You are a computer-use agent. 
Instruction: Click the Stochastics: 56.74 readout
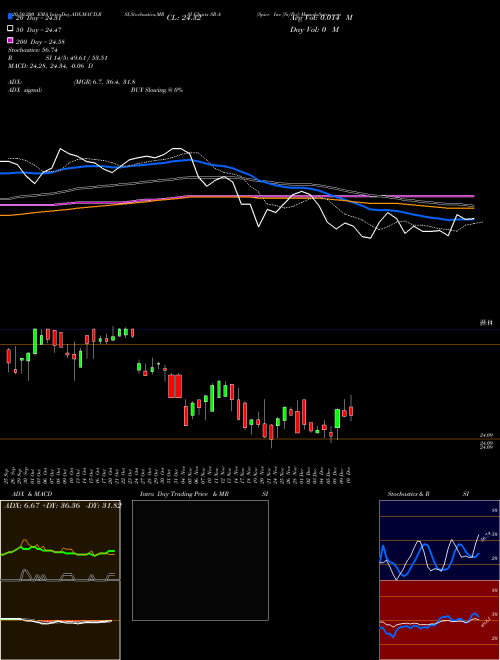tap(32, 50)
